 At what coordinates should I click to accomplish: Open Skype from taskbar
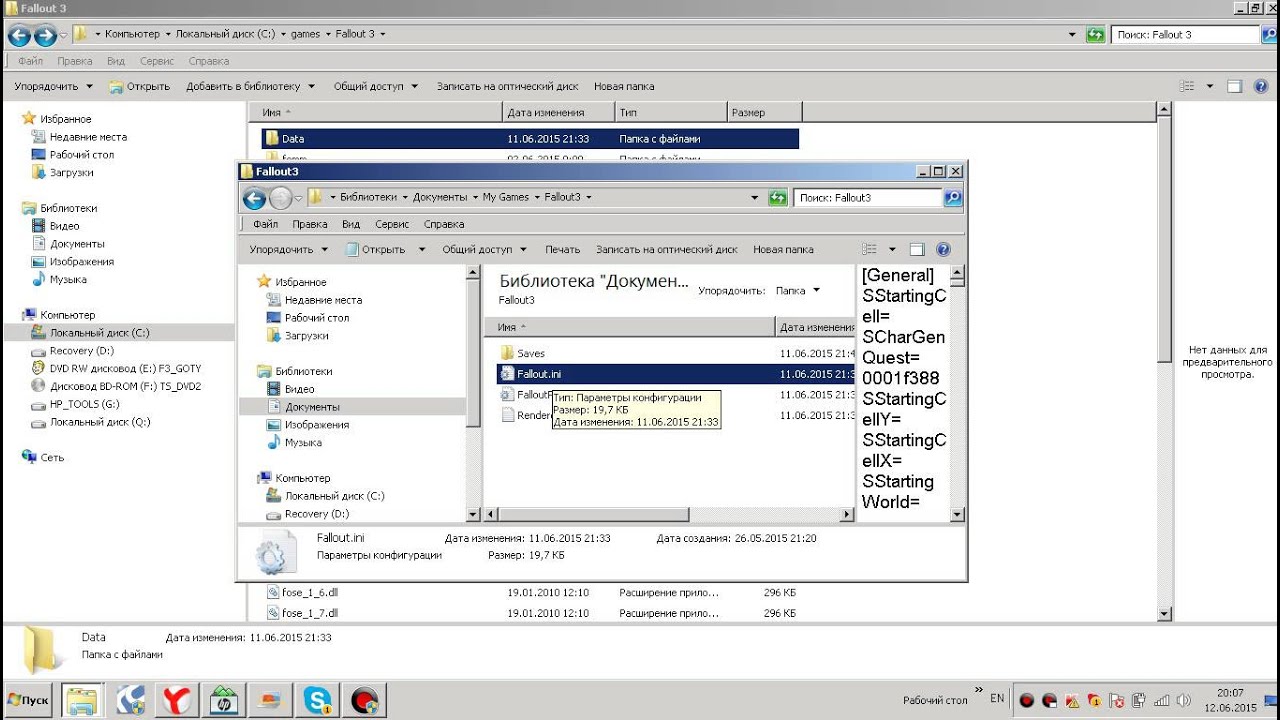coord(320,700)
